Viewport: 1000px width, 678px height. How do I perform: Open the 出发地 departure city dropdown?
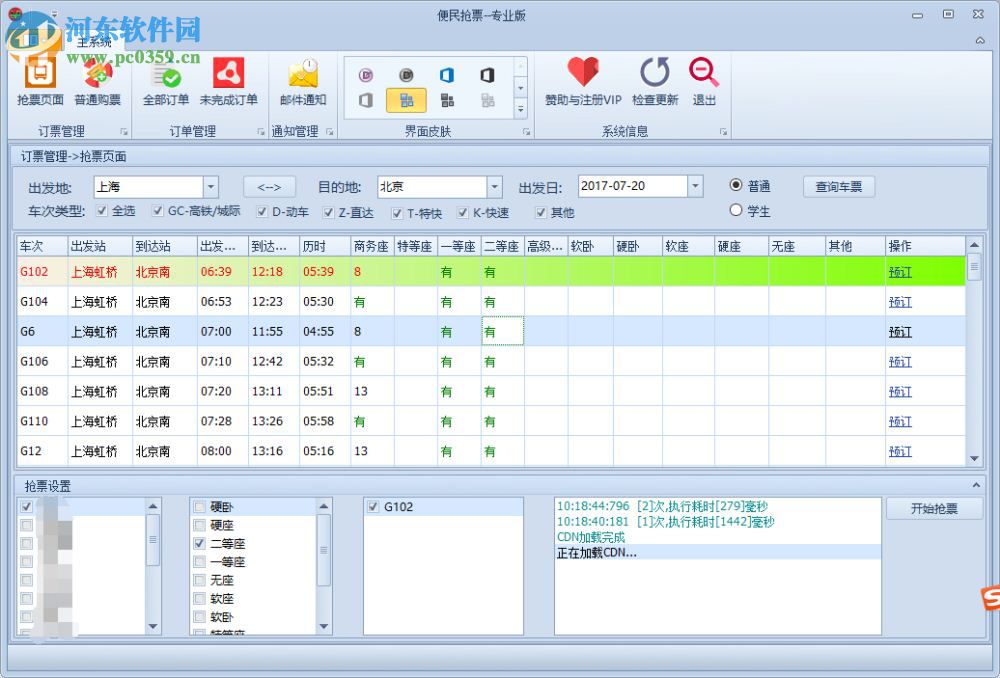pyautogui.click(x=210, y=186)
